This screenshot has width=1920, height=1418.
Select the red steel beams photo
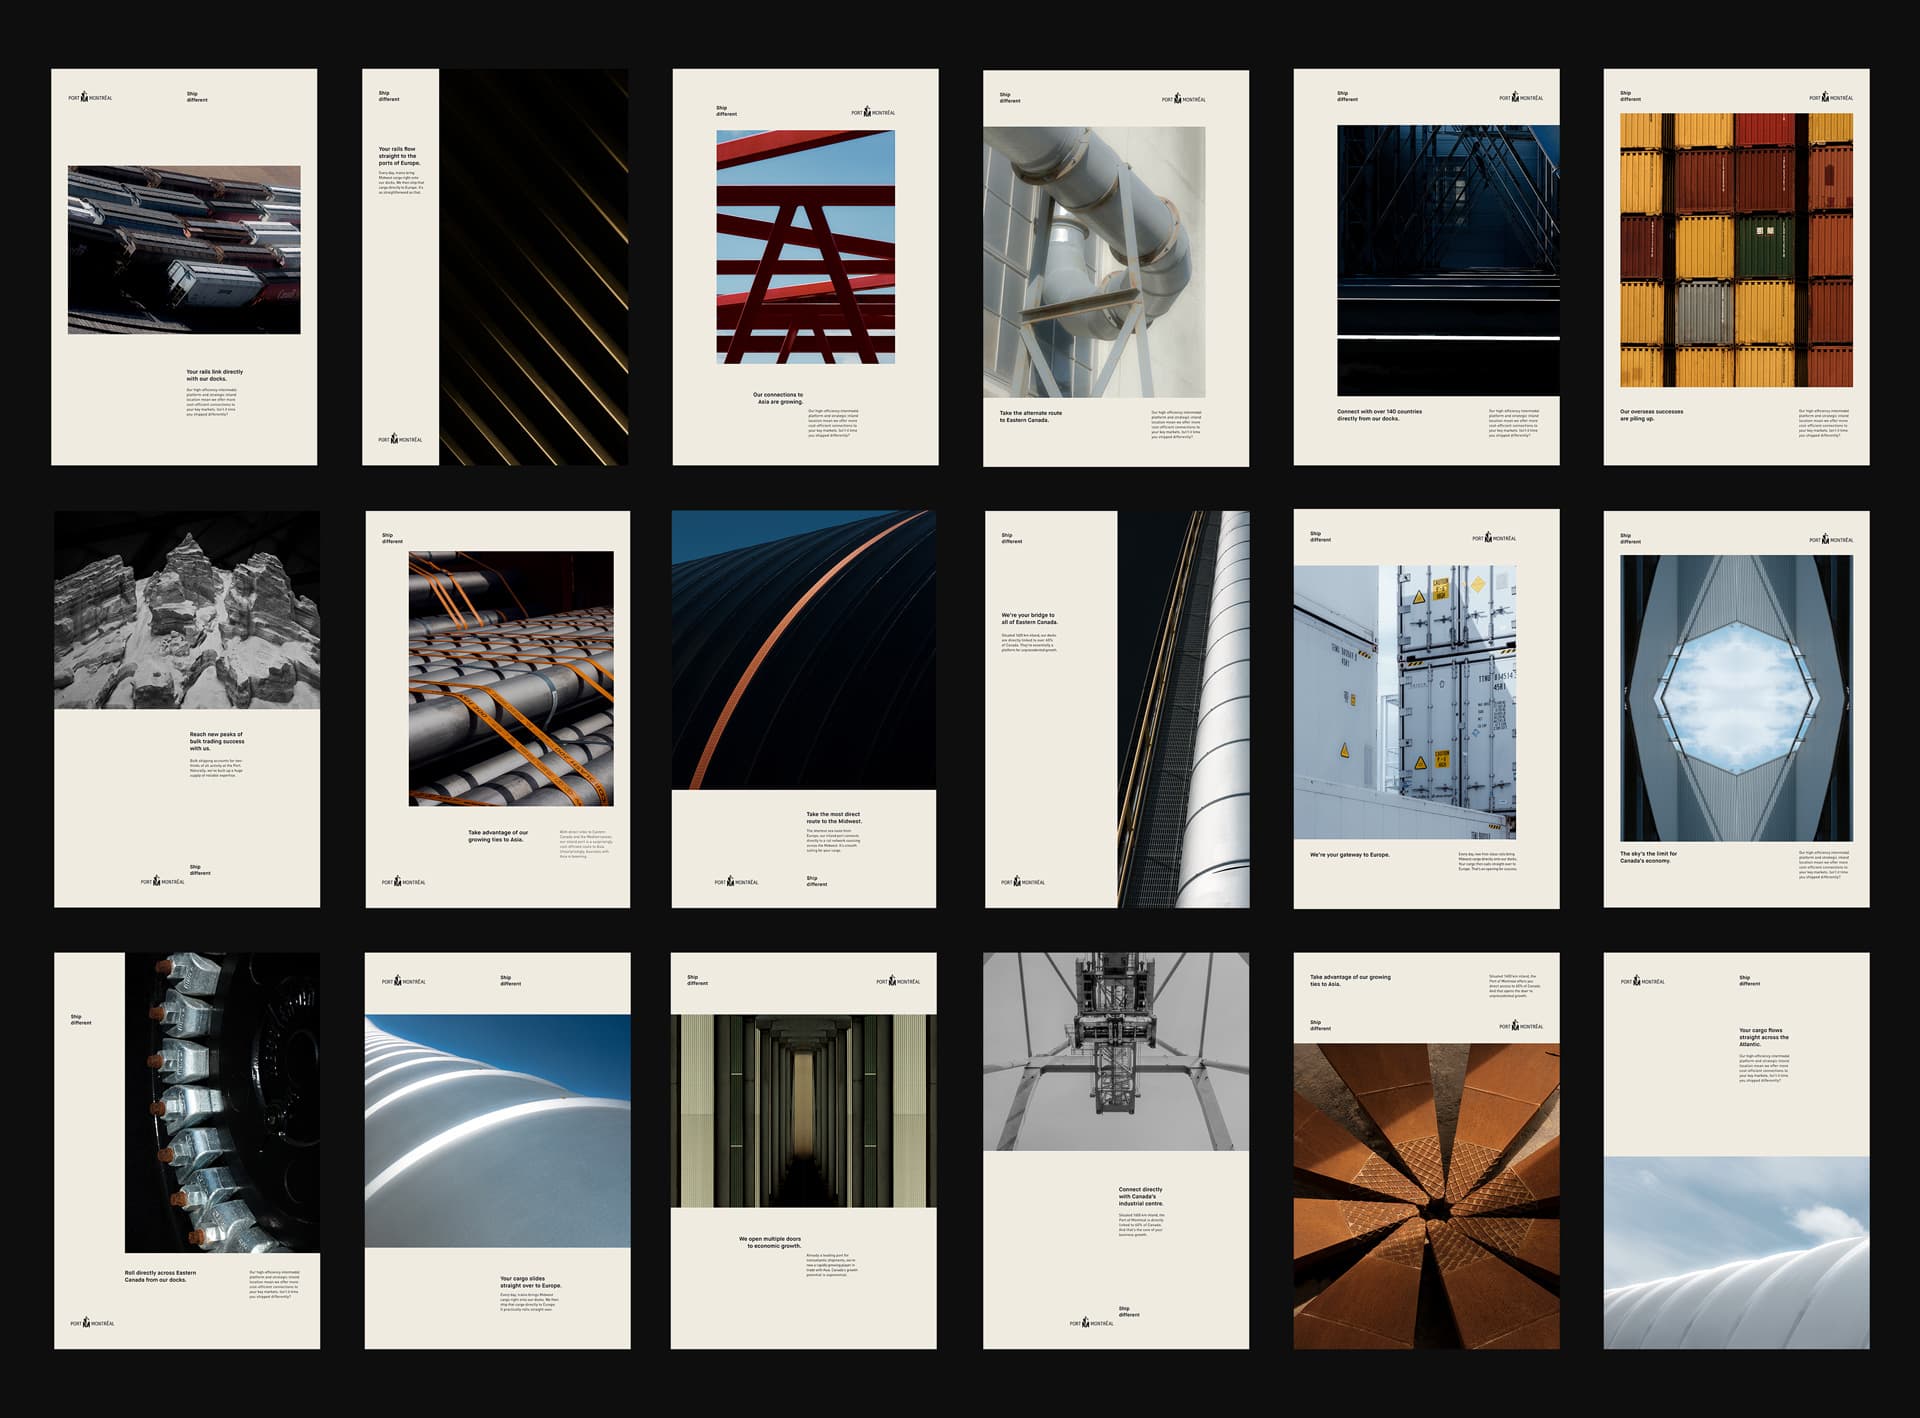(x=805, y=247)
